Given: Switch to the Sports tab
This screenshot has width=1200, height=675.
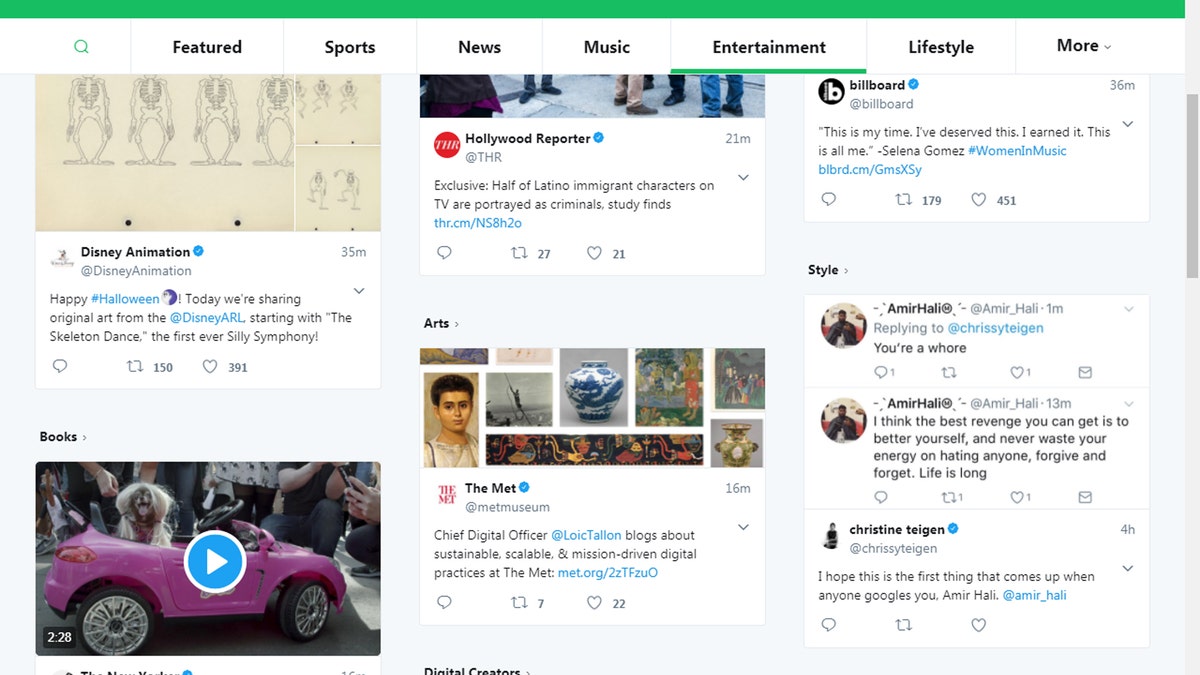Looking at the screenshot, I should (350, 47).
